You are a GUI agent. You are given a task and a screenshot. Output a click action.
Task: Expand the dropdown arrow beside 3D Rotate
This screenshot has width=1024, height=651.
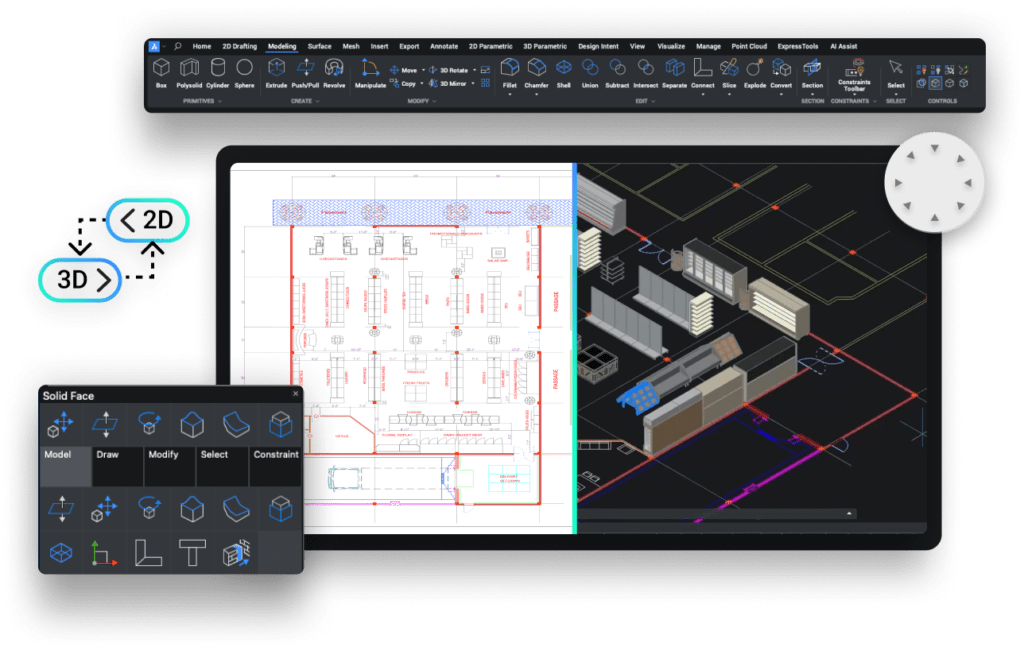[x=474, y=70]
